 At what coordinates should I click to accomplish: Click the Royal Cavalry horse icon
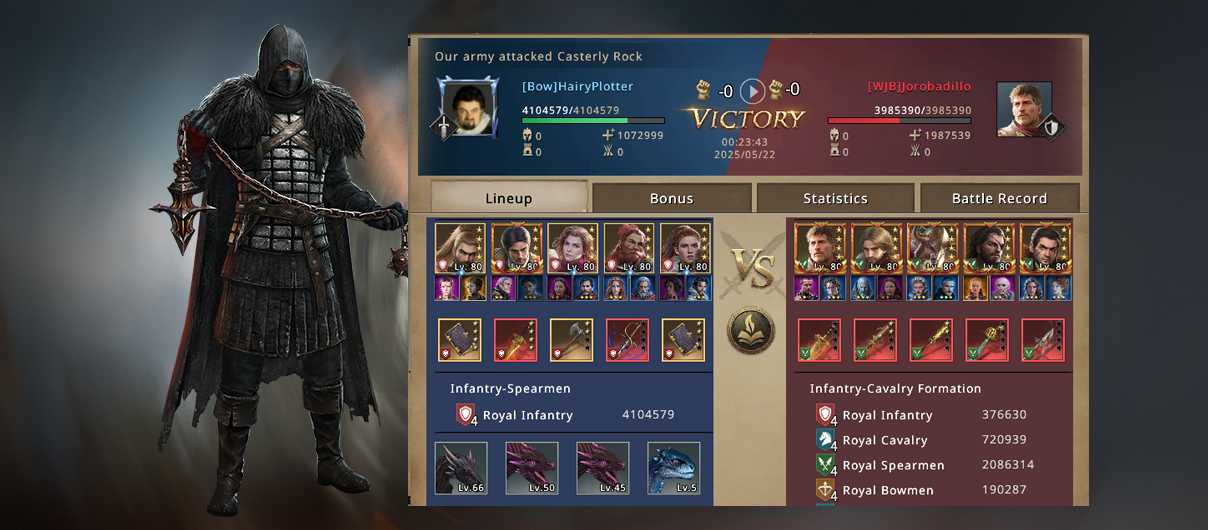[825, 440]
